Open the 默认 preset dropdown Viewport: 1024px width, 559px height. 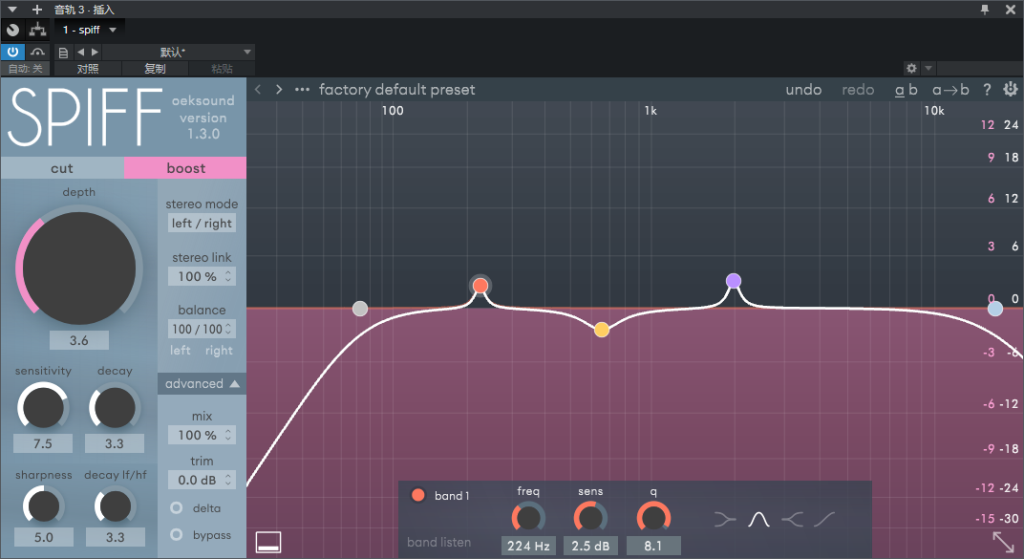178,52
